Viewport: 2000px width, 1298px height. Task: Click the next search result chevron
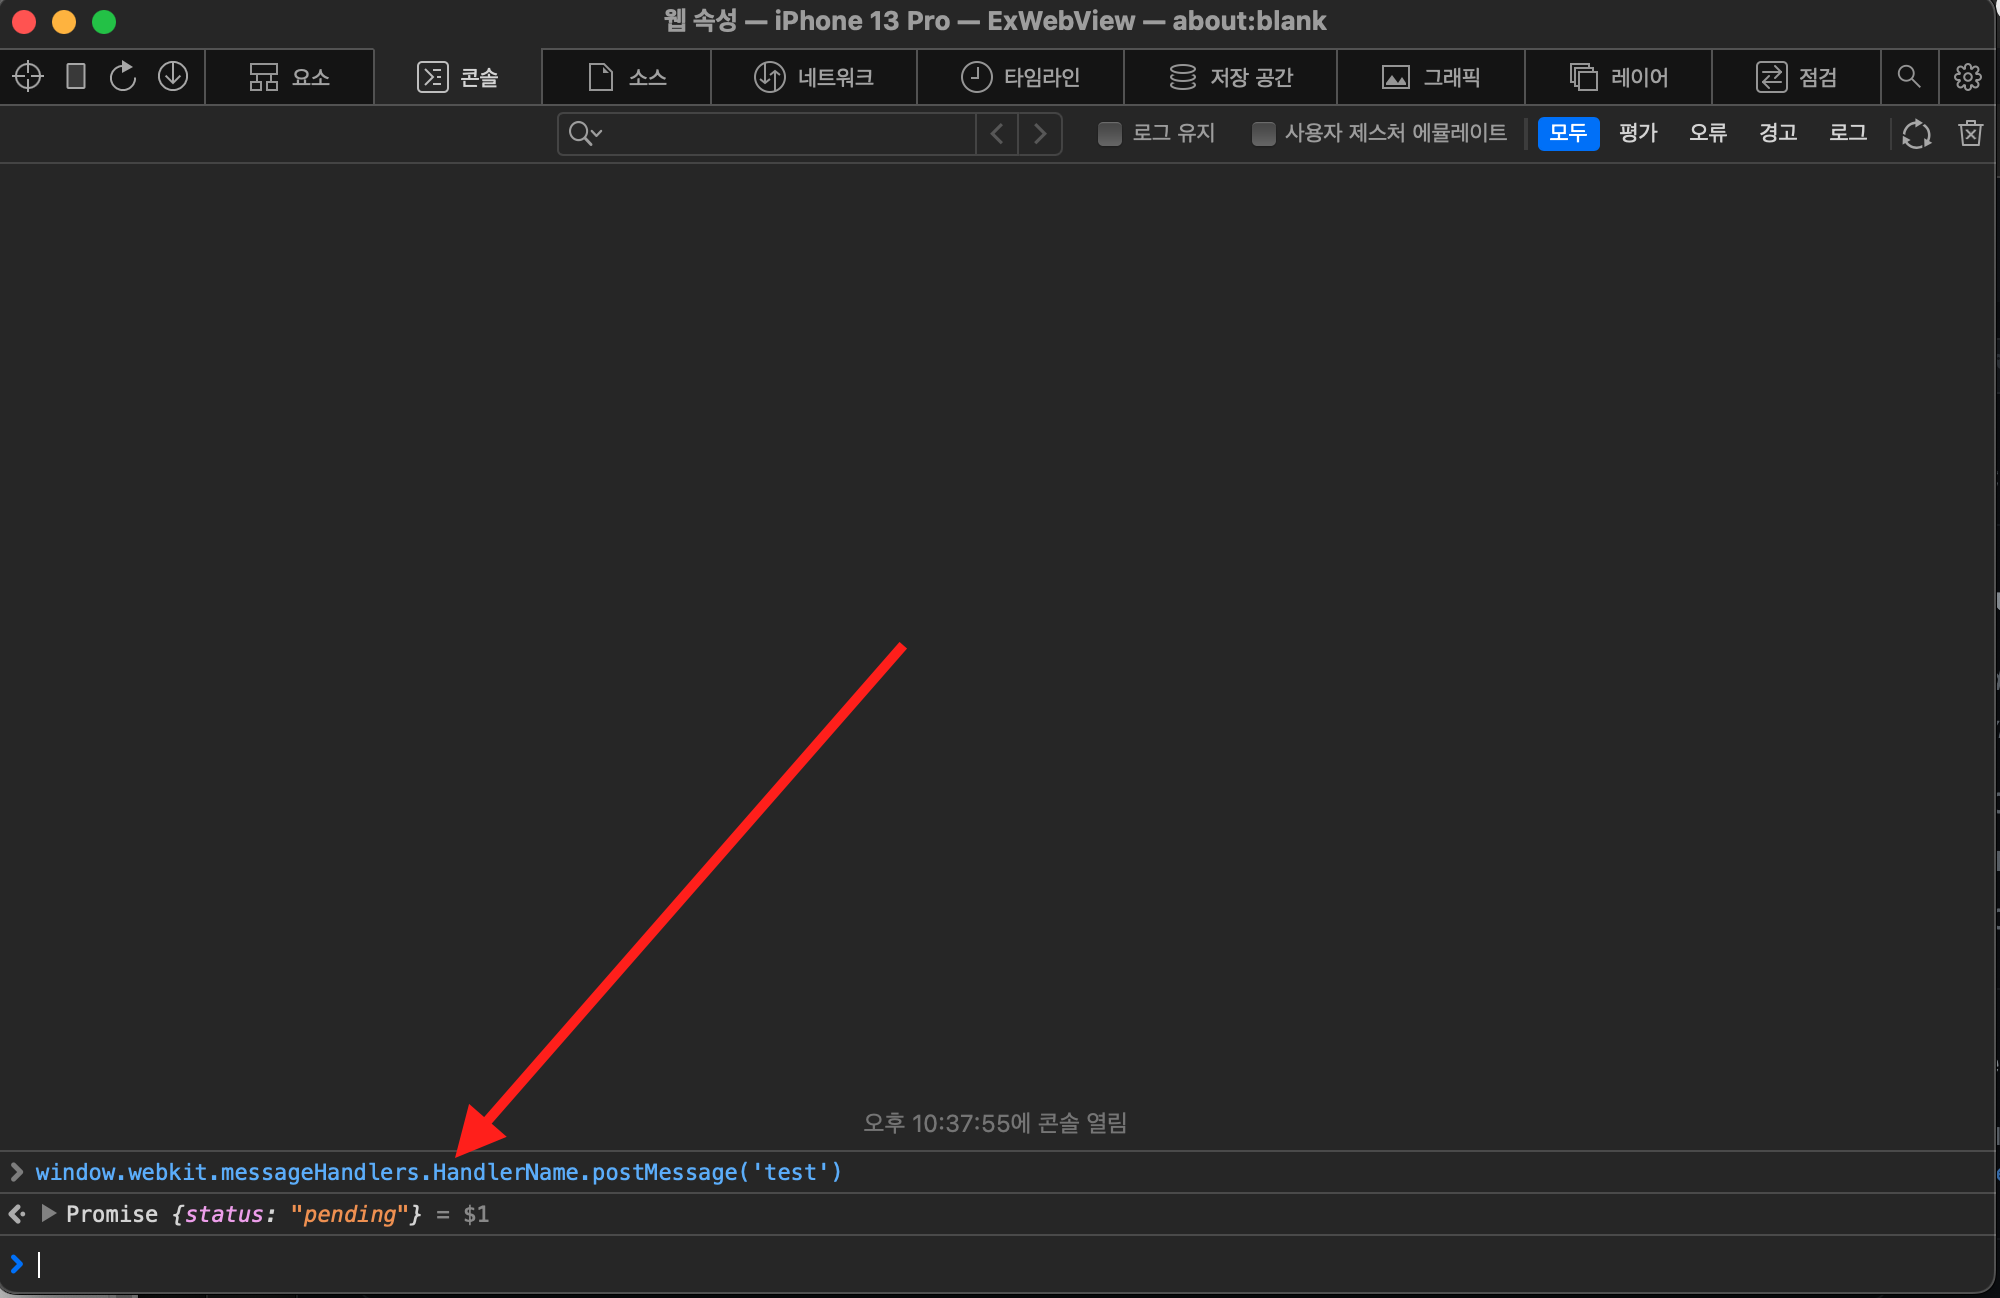point(1040,133)
